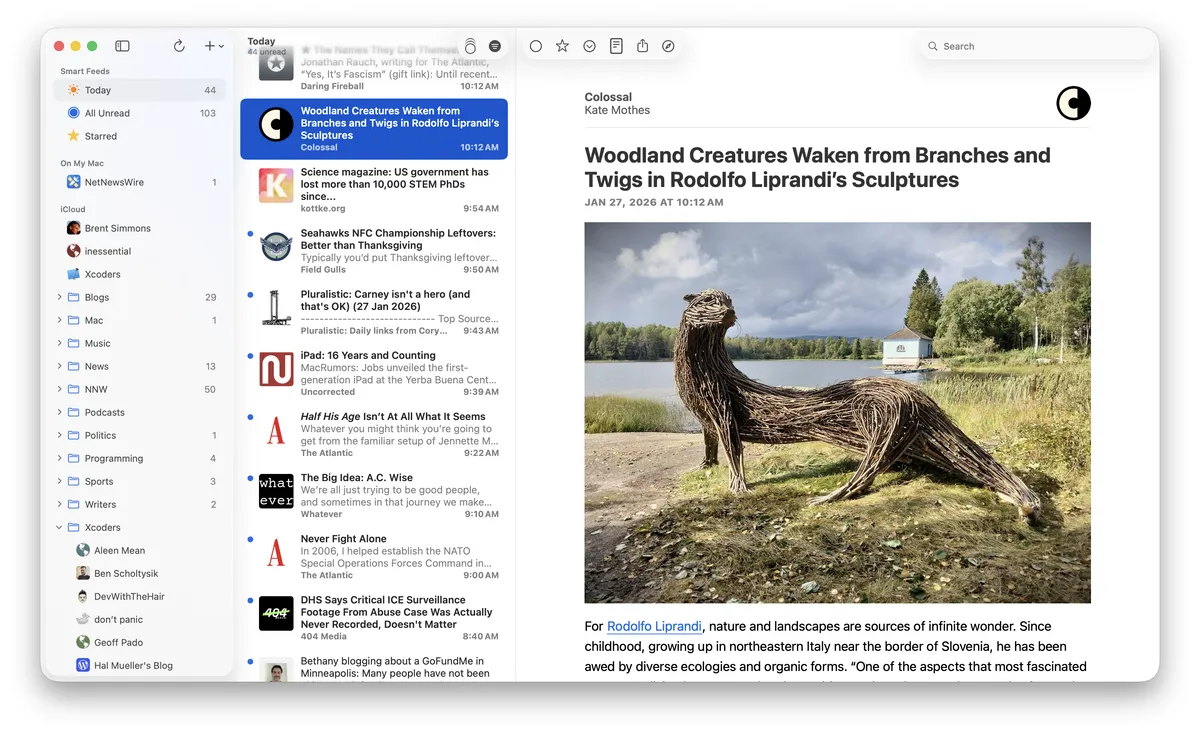Toggle star on current article
The width and height of the screenshot is (1200, 735).
(x=562, y=46)
